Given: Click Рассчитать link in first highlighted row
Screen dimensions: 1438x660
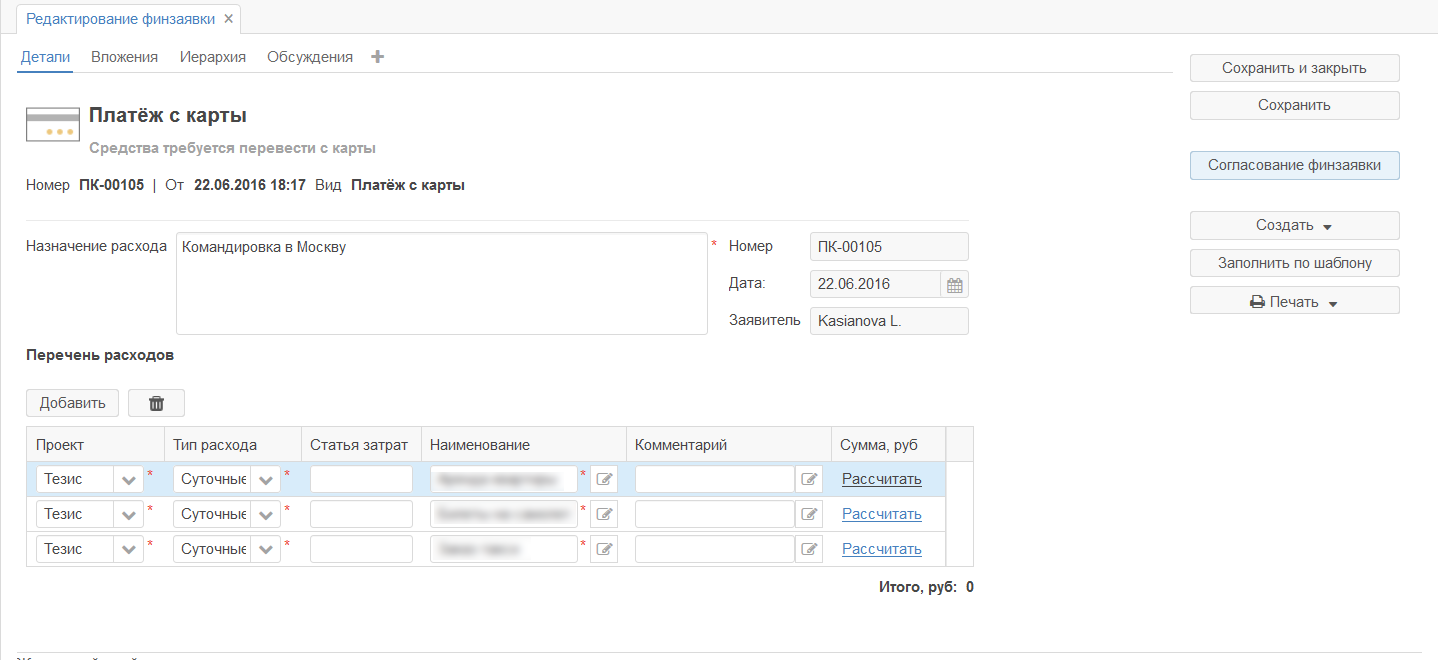Looking at the screenshot, I should [x=881, y=479].
